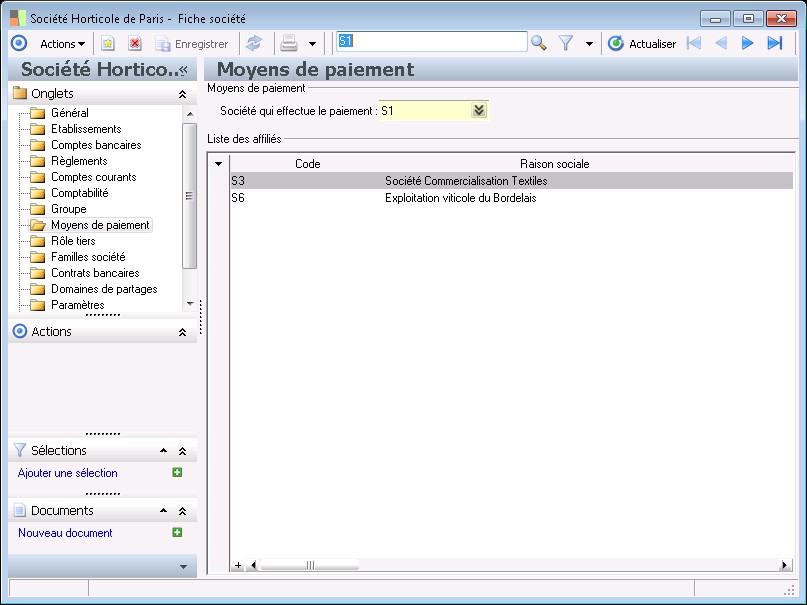
Task: Click the refresh arrows icon in toolbar
Action: click(x=254, y=43)
